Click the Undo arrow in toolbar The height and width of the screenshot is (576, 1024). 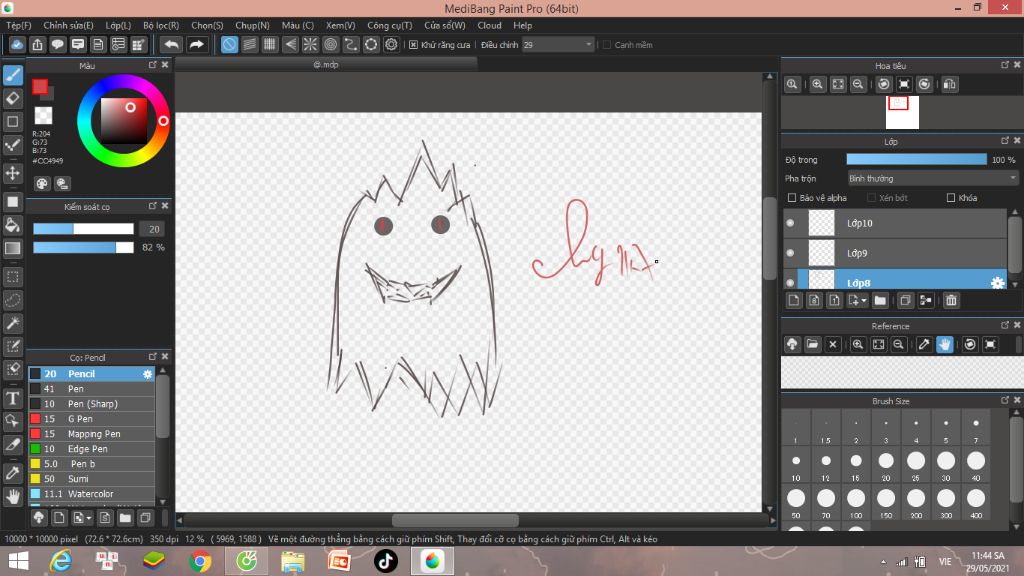(171, 44)
